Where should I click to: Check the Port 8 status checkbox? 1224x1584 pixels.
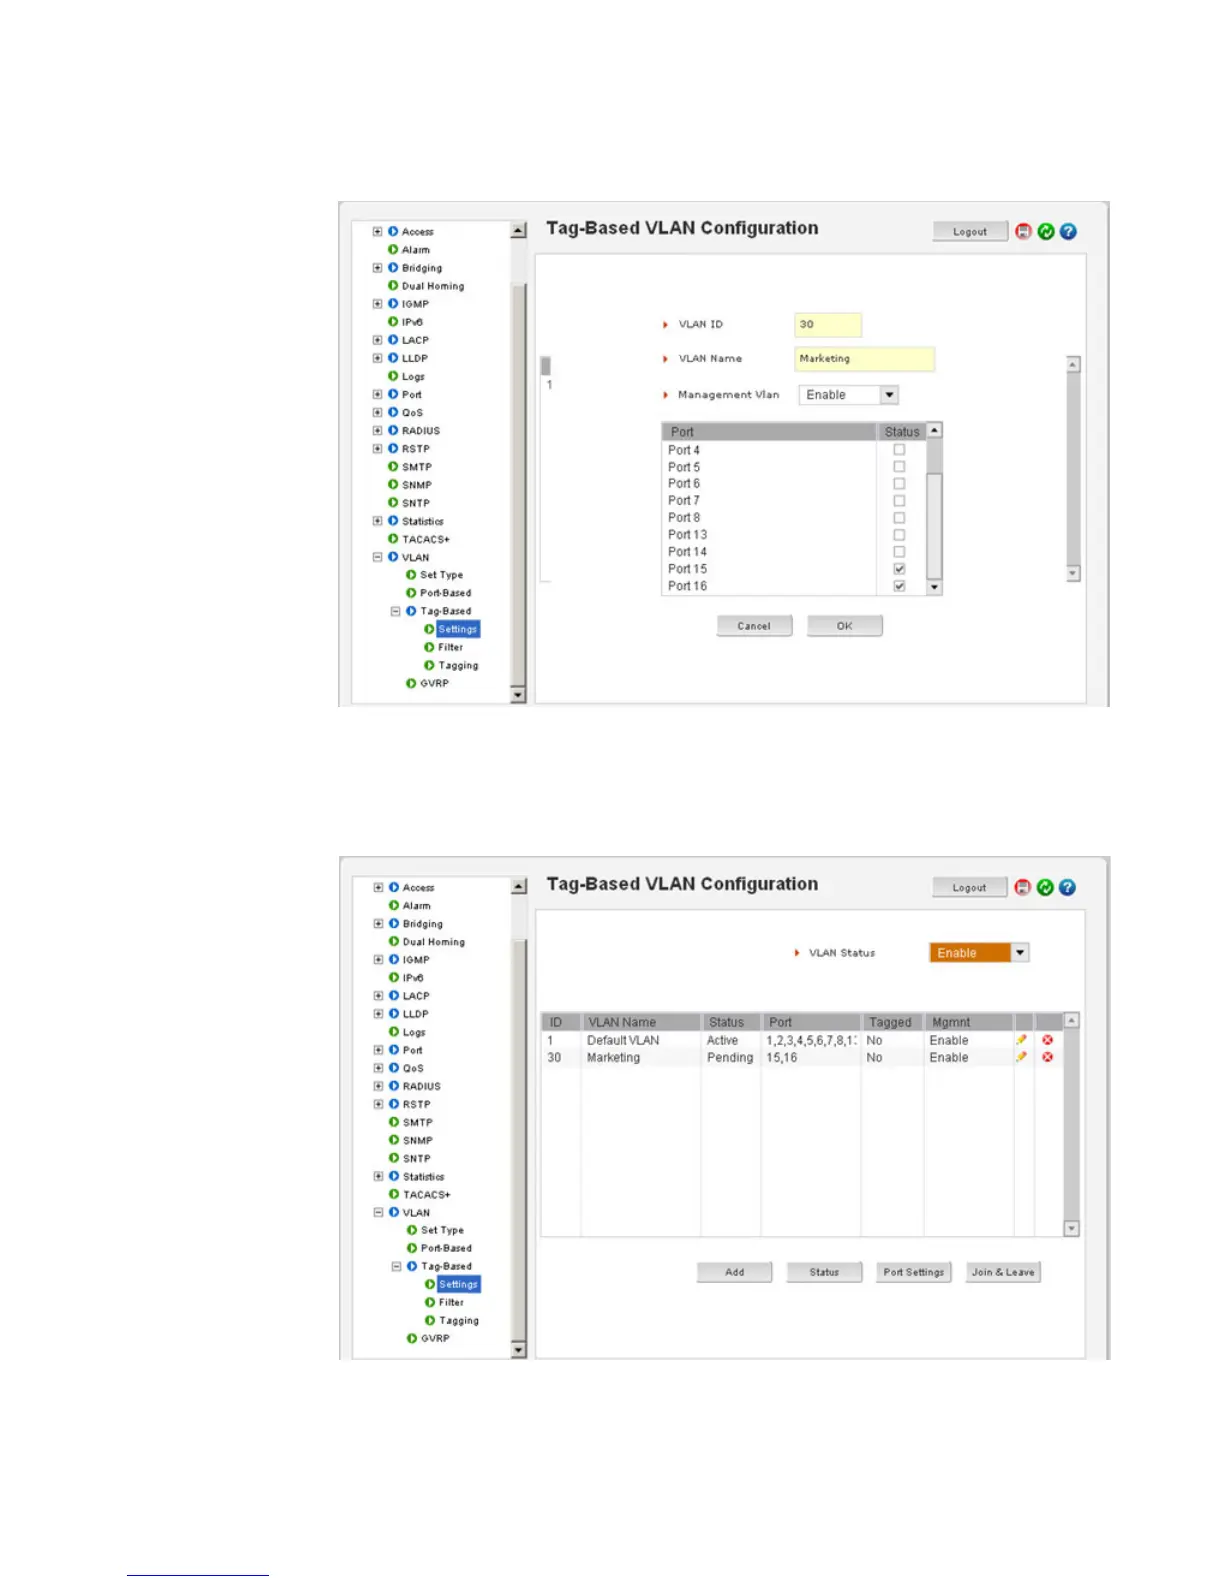[899, 518]
